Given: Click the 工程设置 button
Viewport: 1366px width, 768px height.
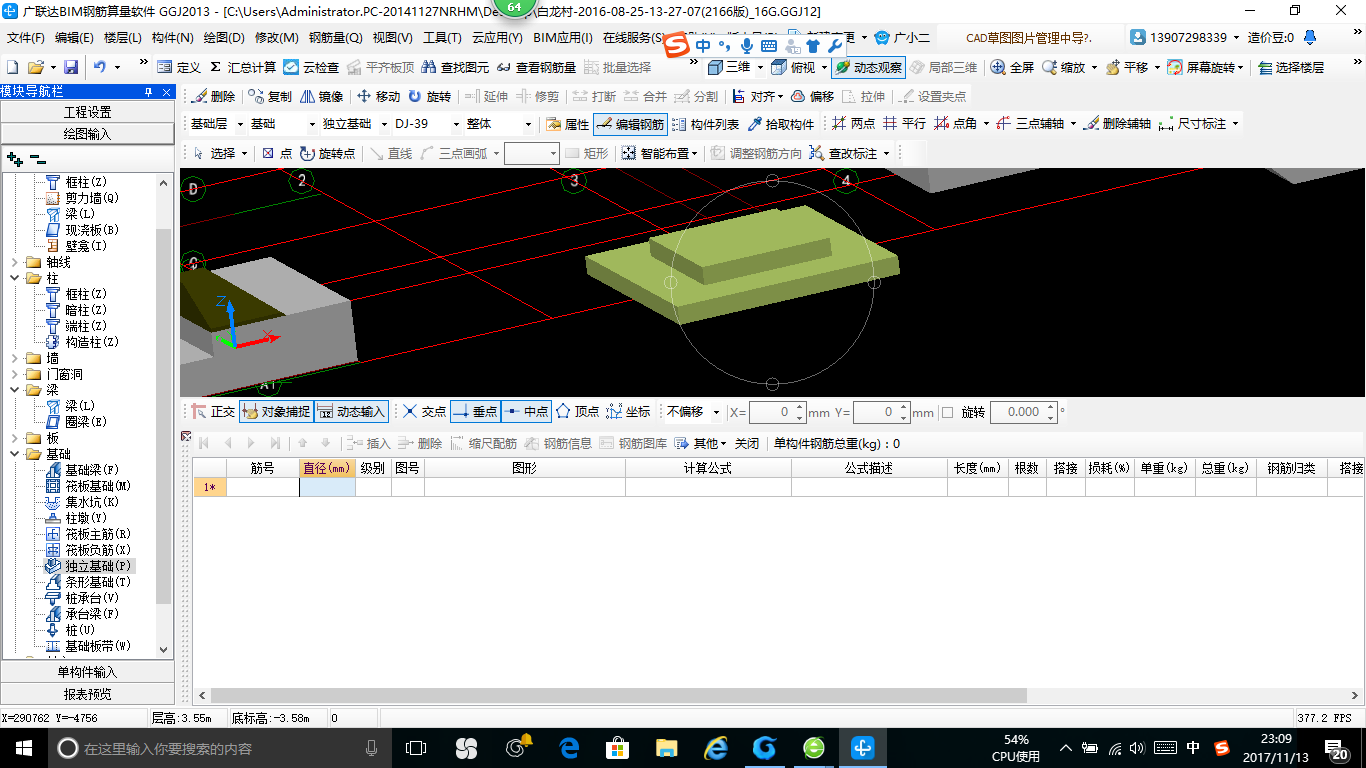Looking at the screenshot, I should click(x=87, y=112).
